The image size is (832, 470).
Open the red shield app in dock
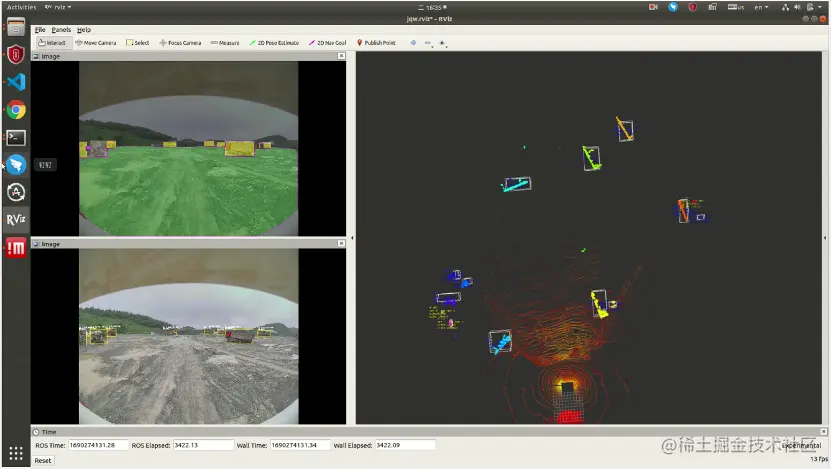[16, 54]
